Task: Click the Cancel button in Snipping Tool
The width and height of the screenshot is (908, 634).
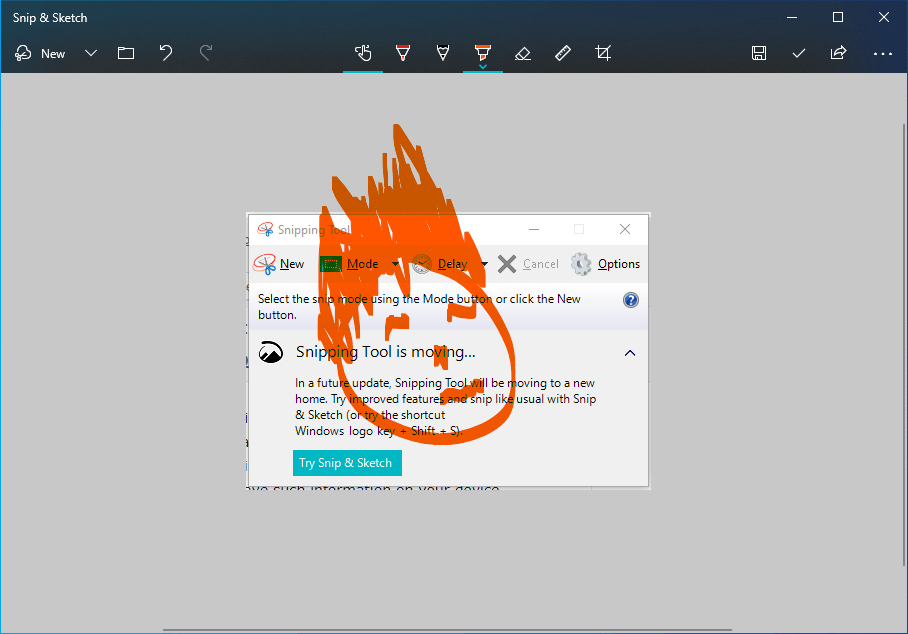Action: click(x=528, y=264)
